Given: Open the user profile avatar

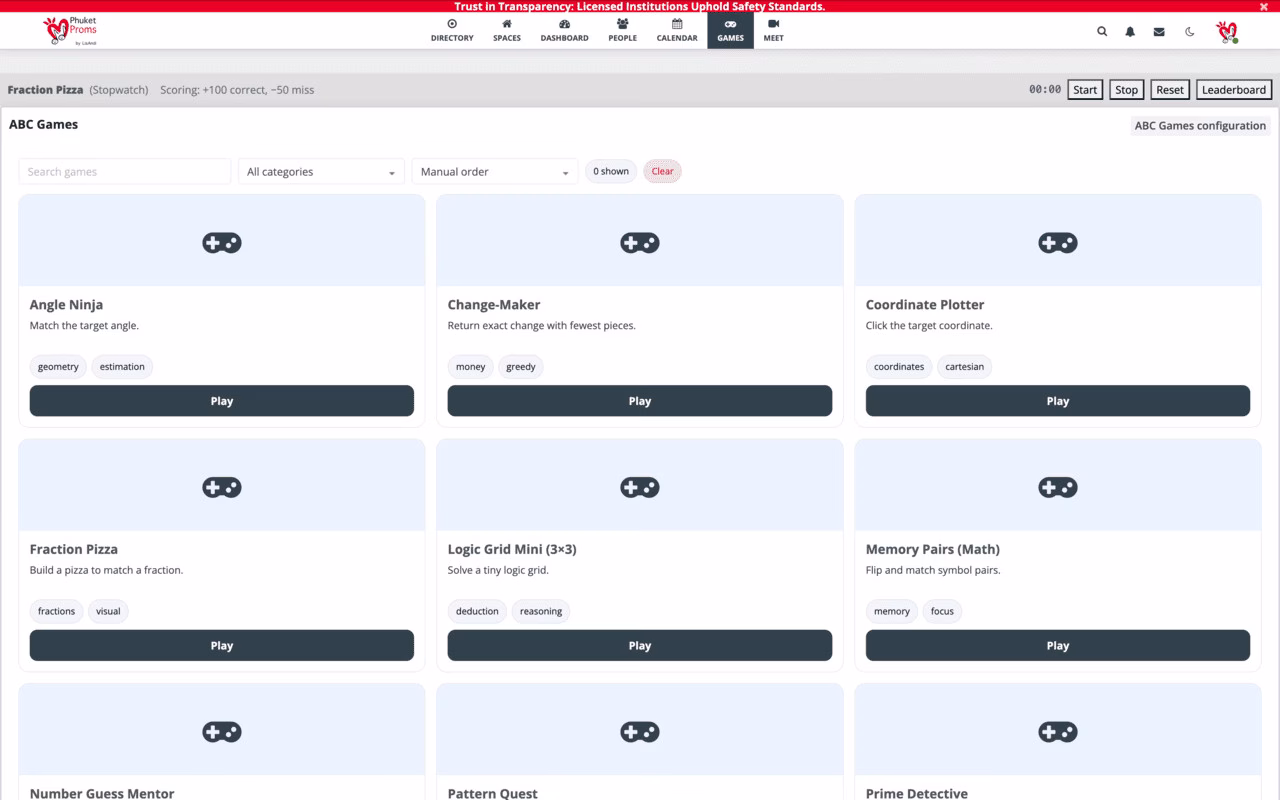Looking at the screenshot, I should [x=1227, y=31].
